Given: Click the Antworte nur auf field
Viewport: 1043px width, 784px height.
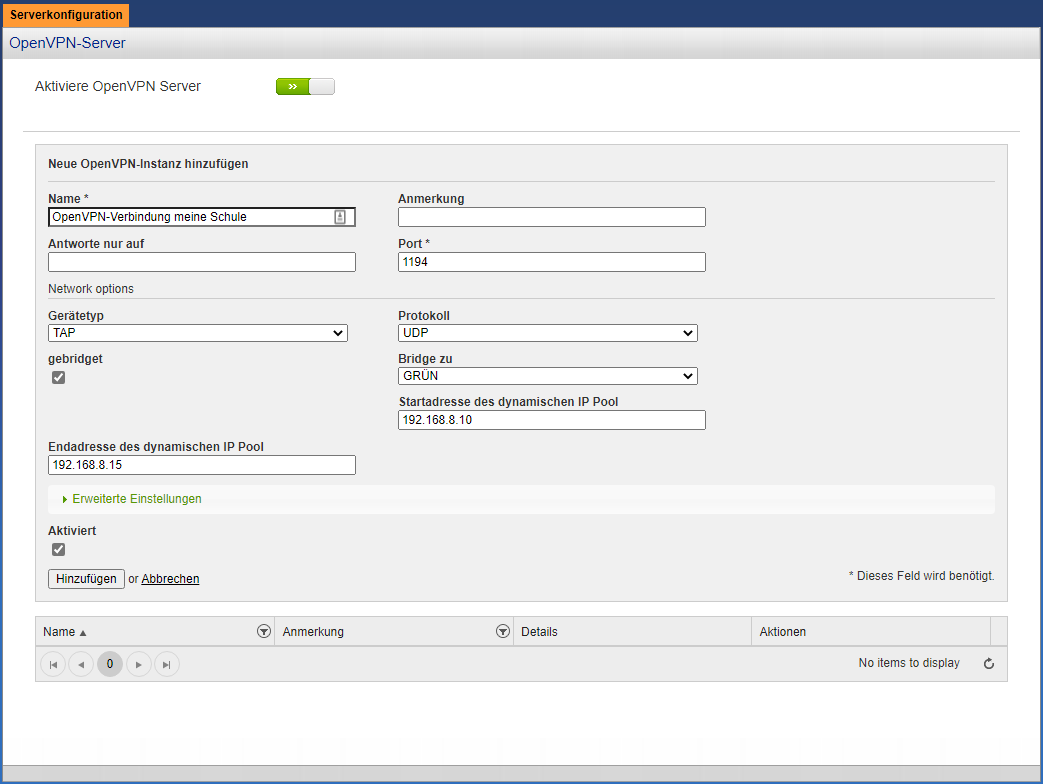Looking at the screenshot, I should [x=202, y=262].
